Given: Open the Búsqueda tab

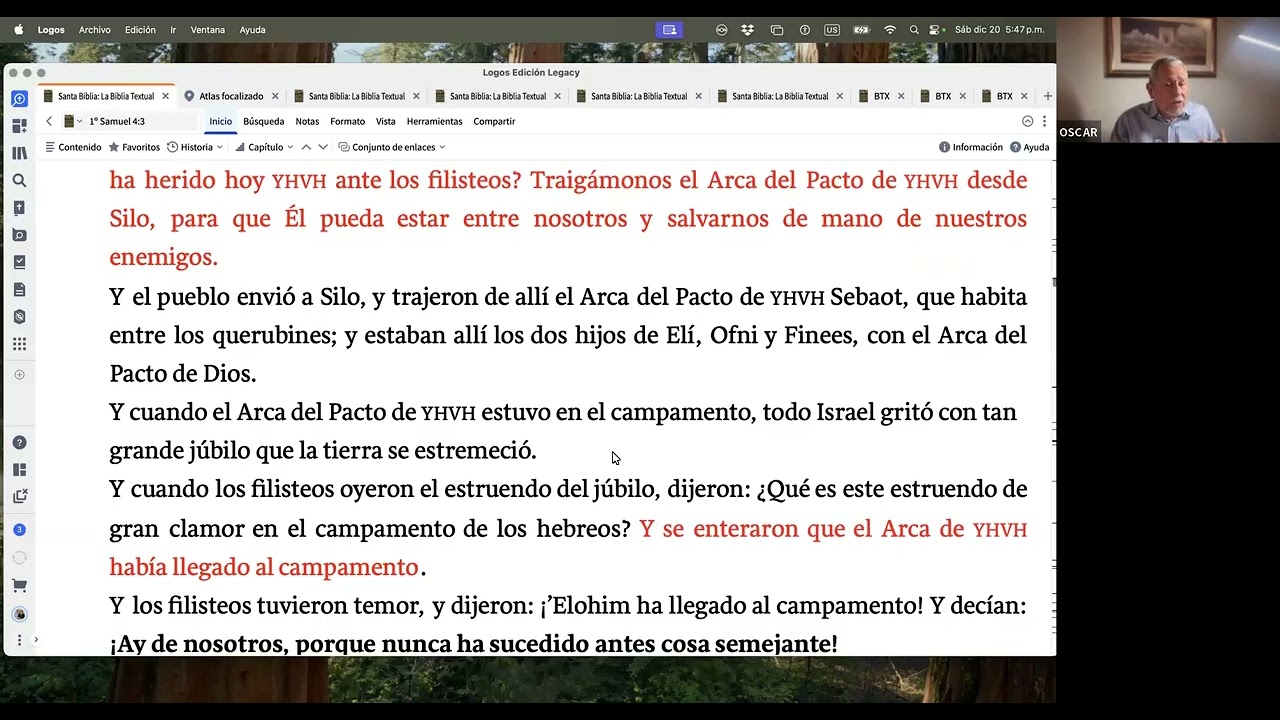Looking at the screenshot, I should (264, 121).
